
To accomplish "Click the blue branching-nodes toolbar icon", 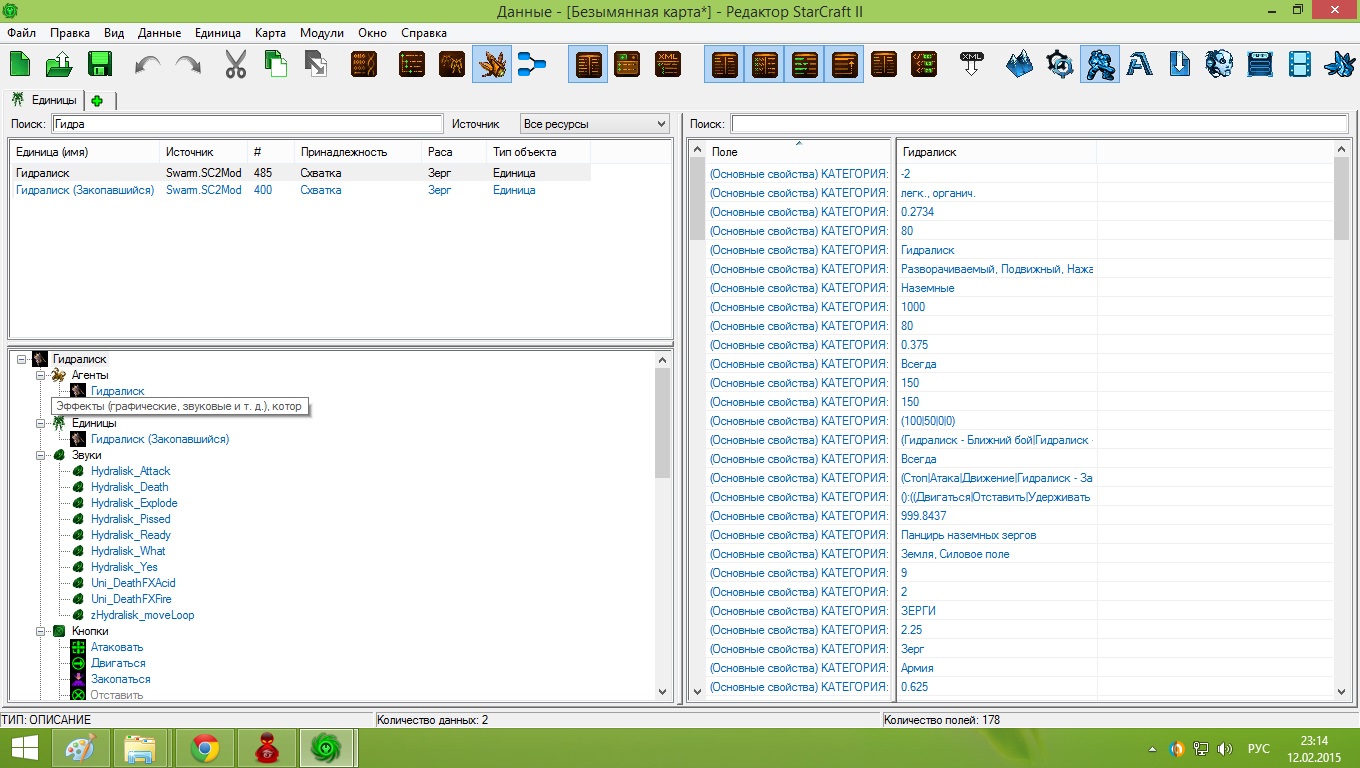I will (532, 65).
